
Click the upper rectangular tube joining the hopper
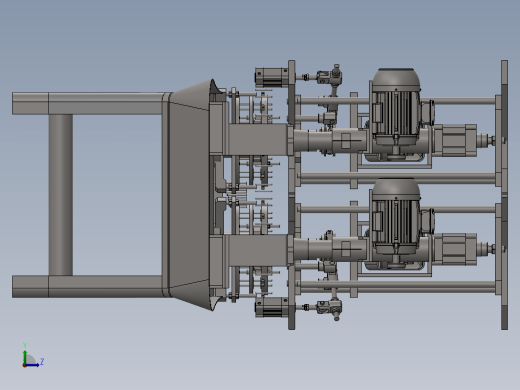point(257,139)
